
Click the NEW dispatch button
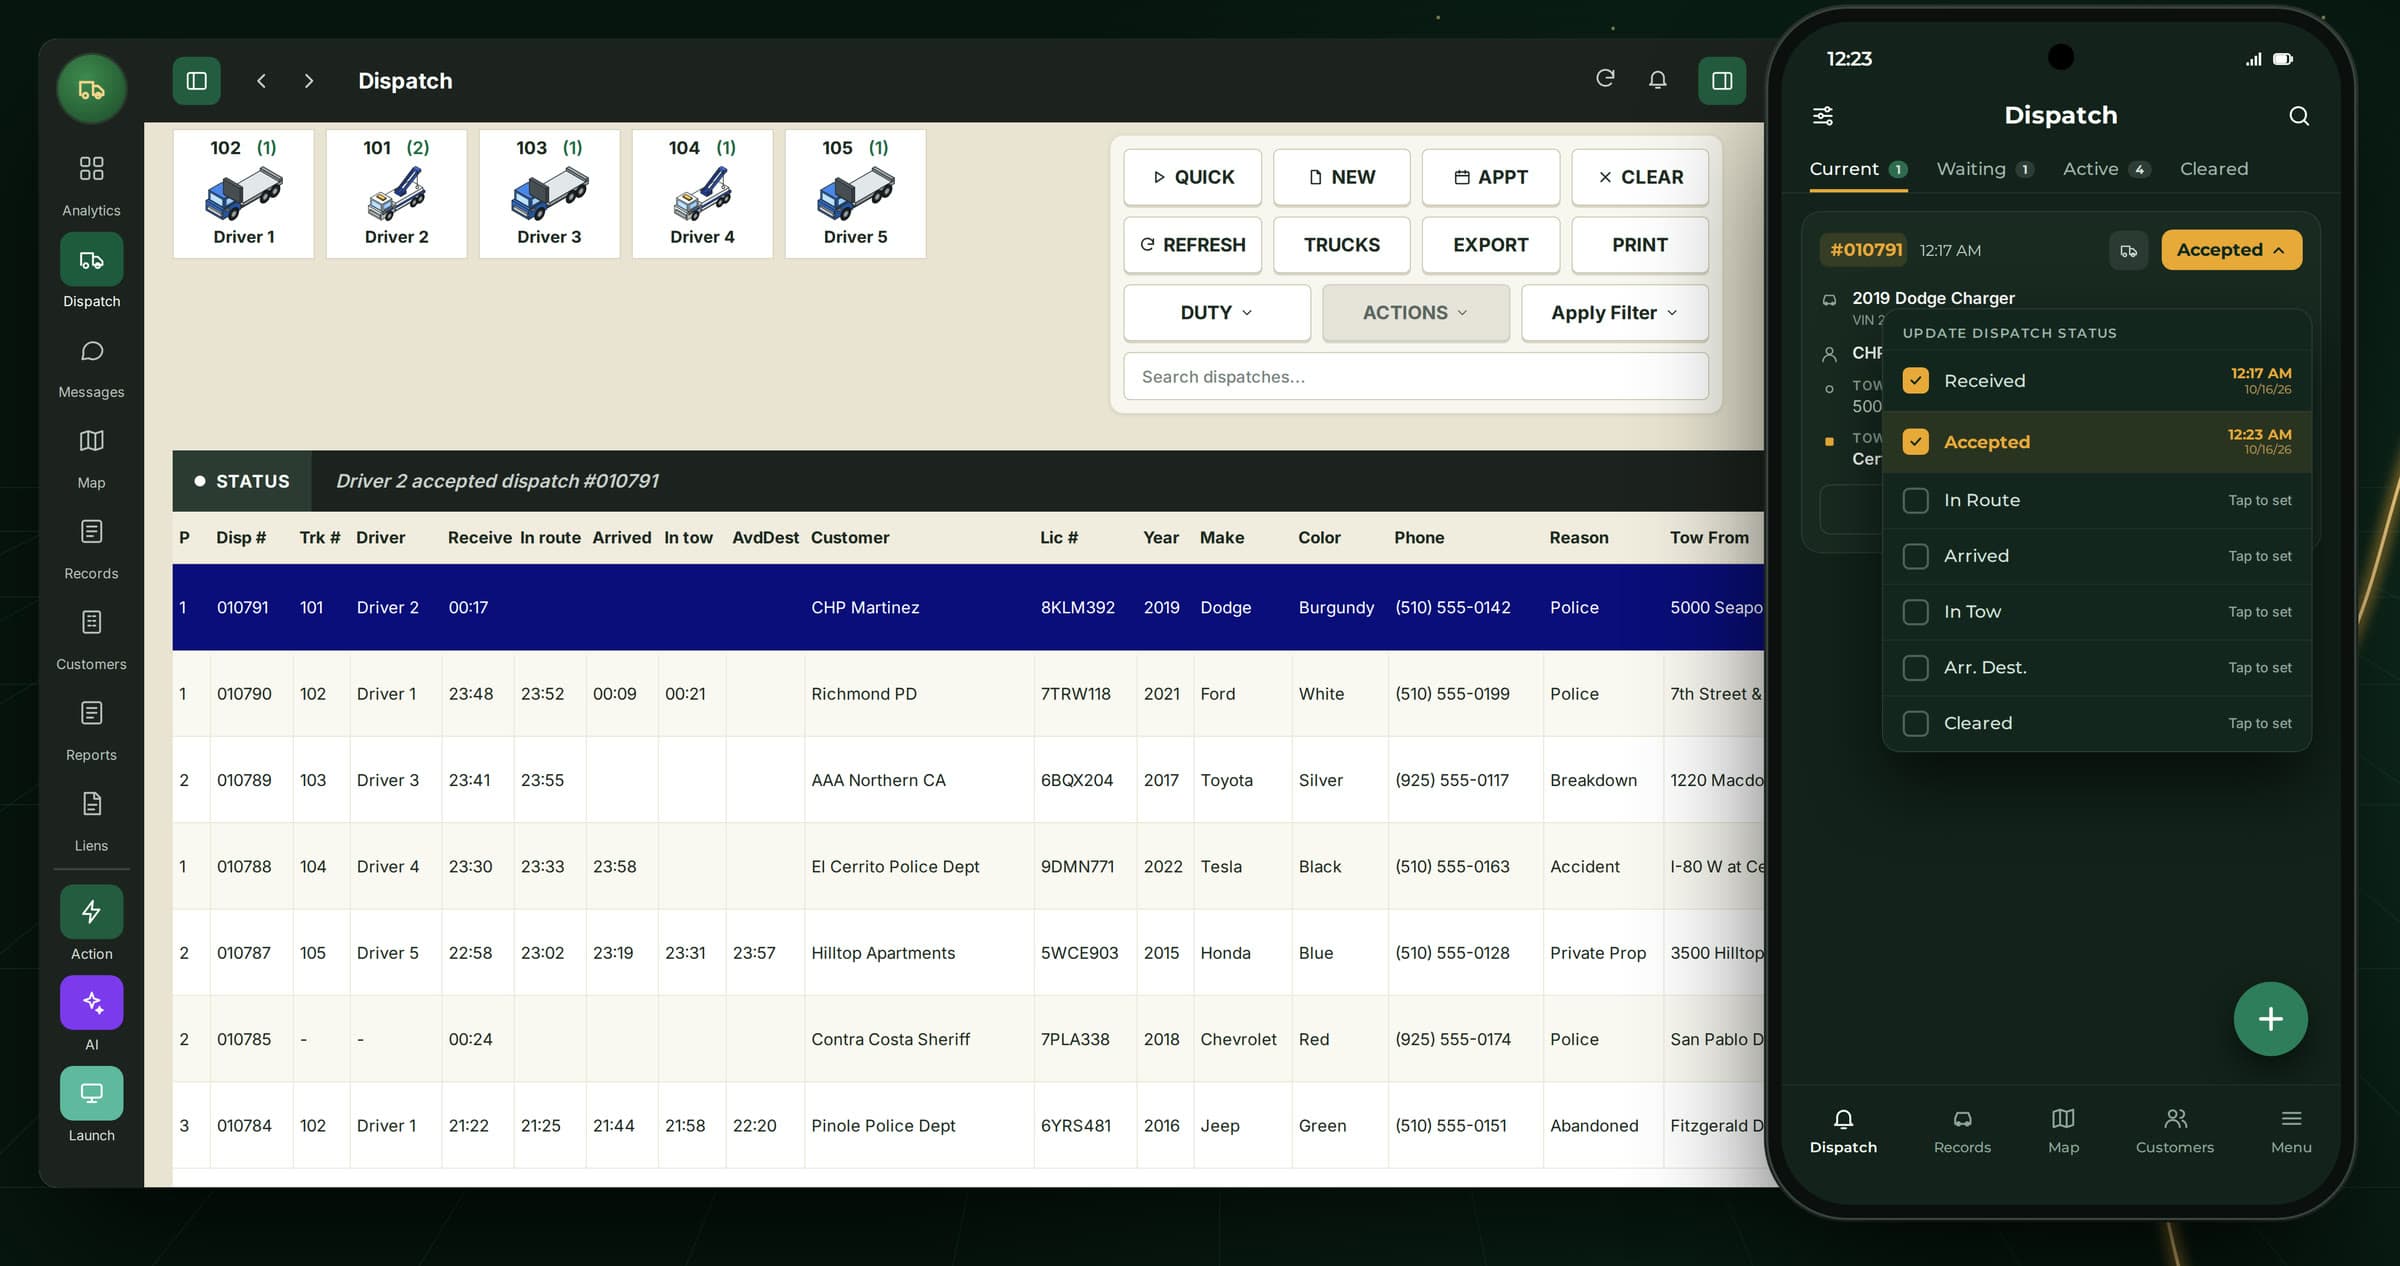pyautogui.click(x=1341, y=177)
